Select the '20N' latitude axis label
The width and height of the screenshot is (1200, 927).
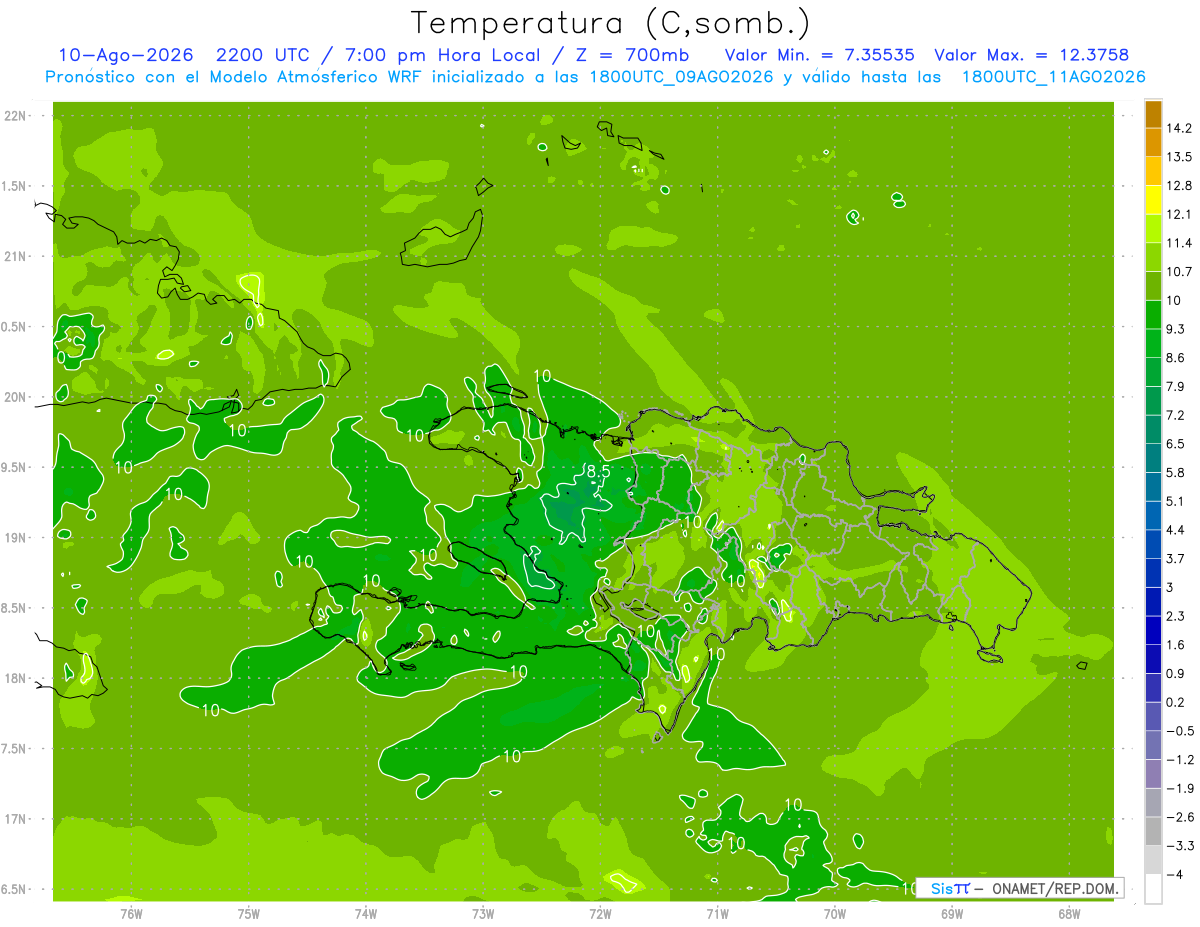pos(14,397)
